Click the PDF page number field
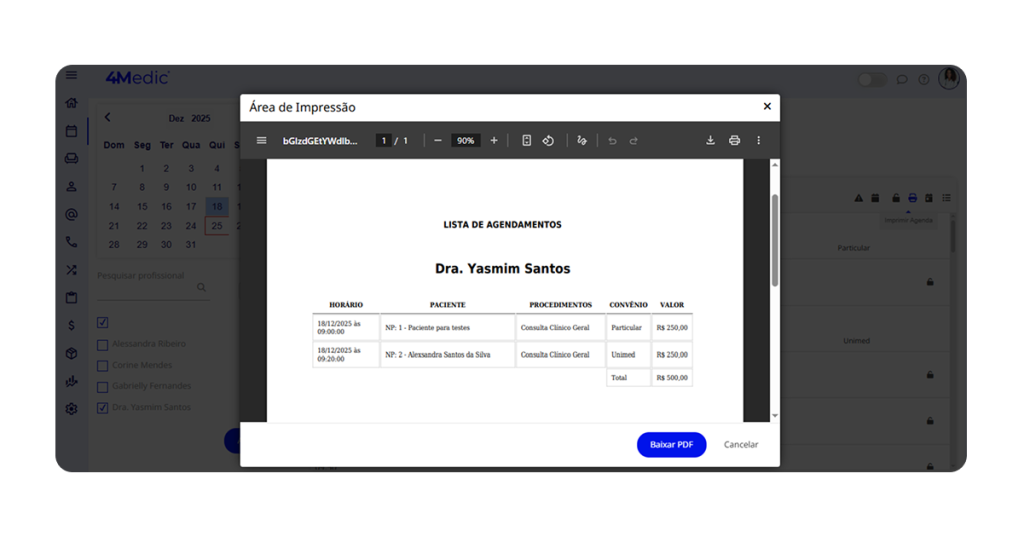This screenshot has height=537, width=1024. coord(383,141)
